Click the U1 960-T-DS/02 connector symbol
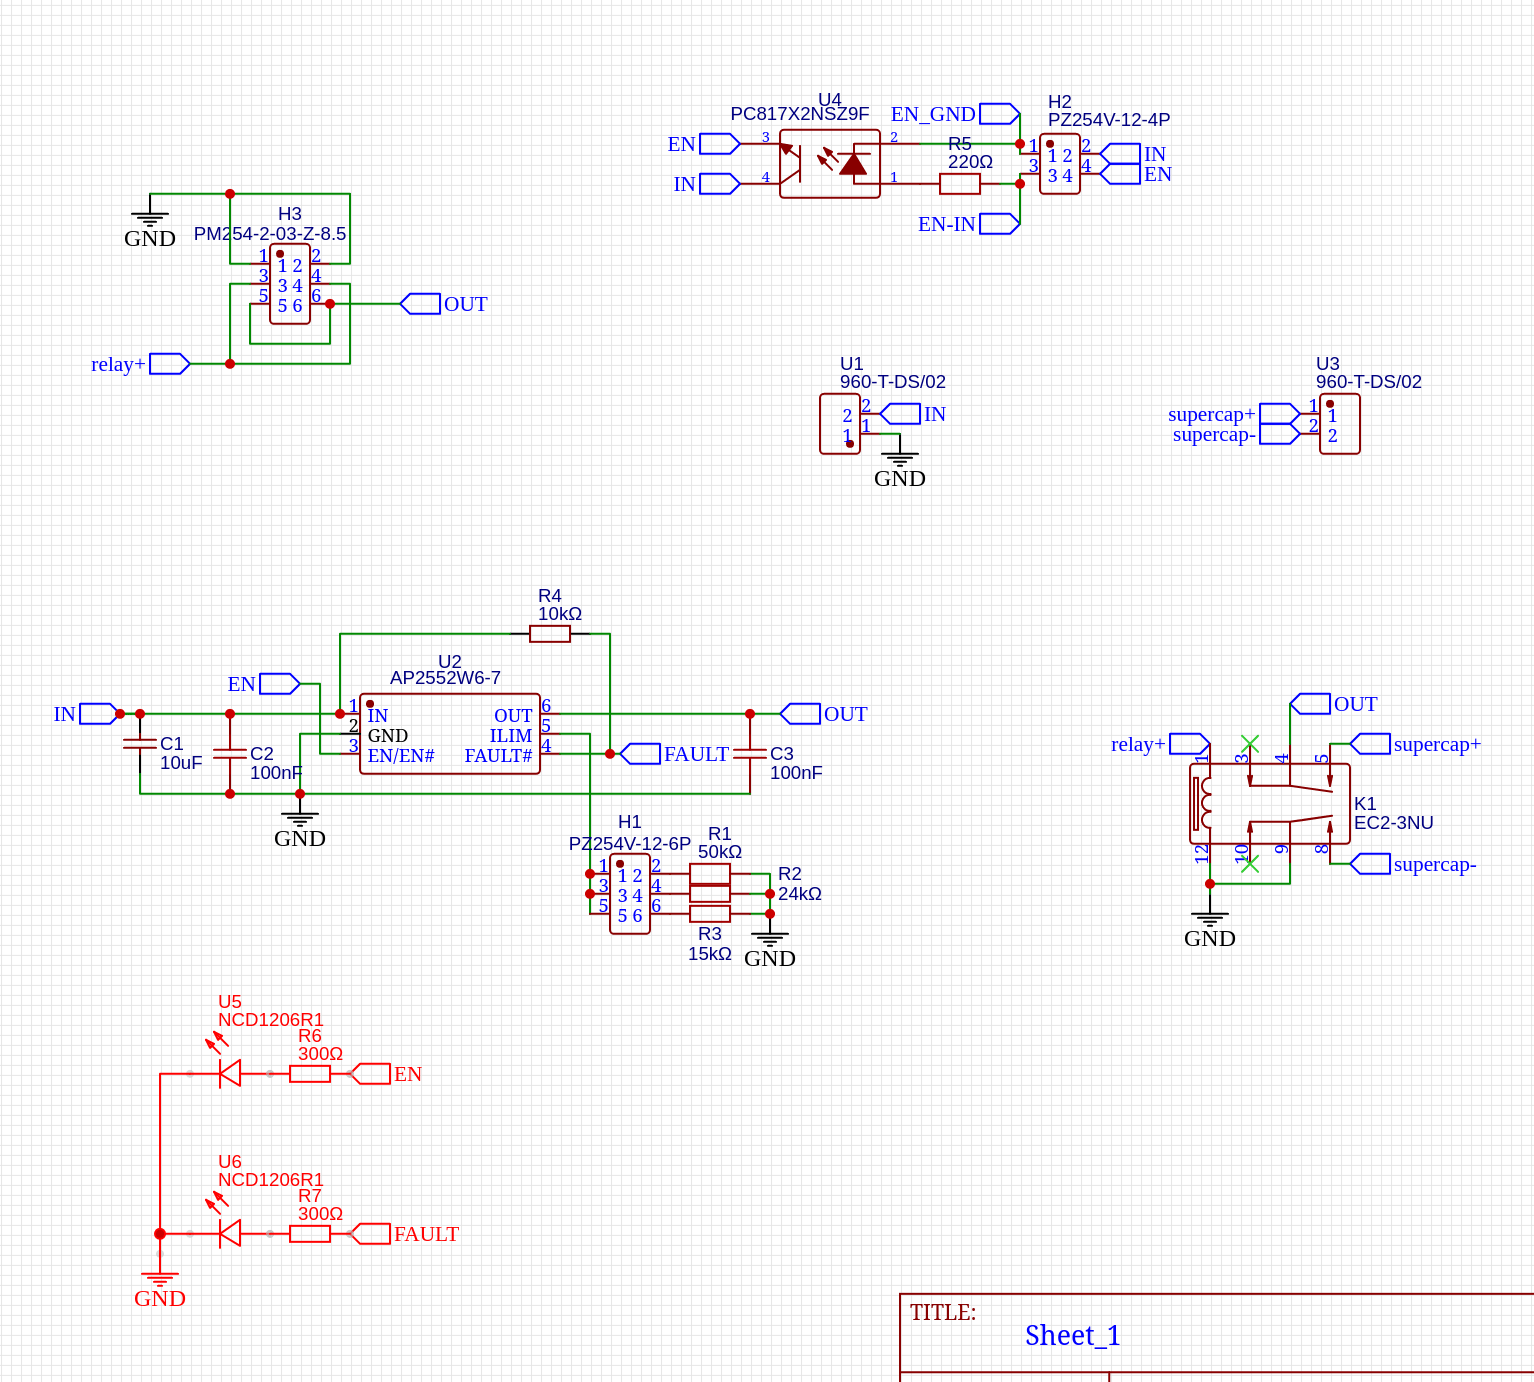The image size is (1534, 1382). 840,424
